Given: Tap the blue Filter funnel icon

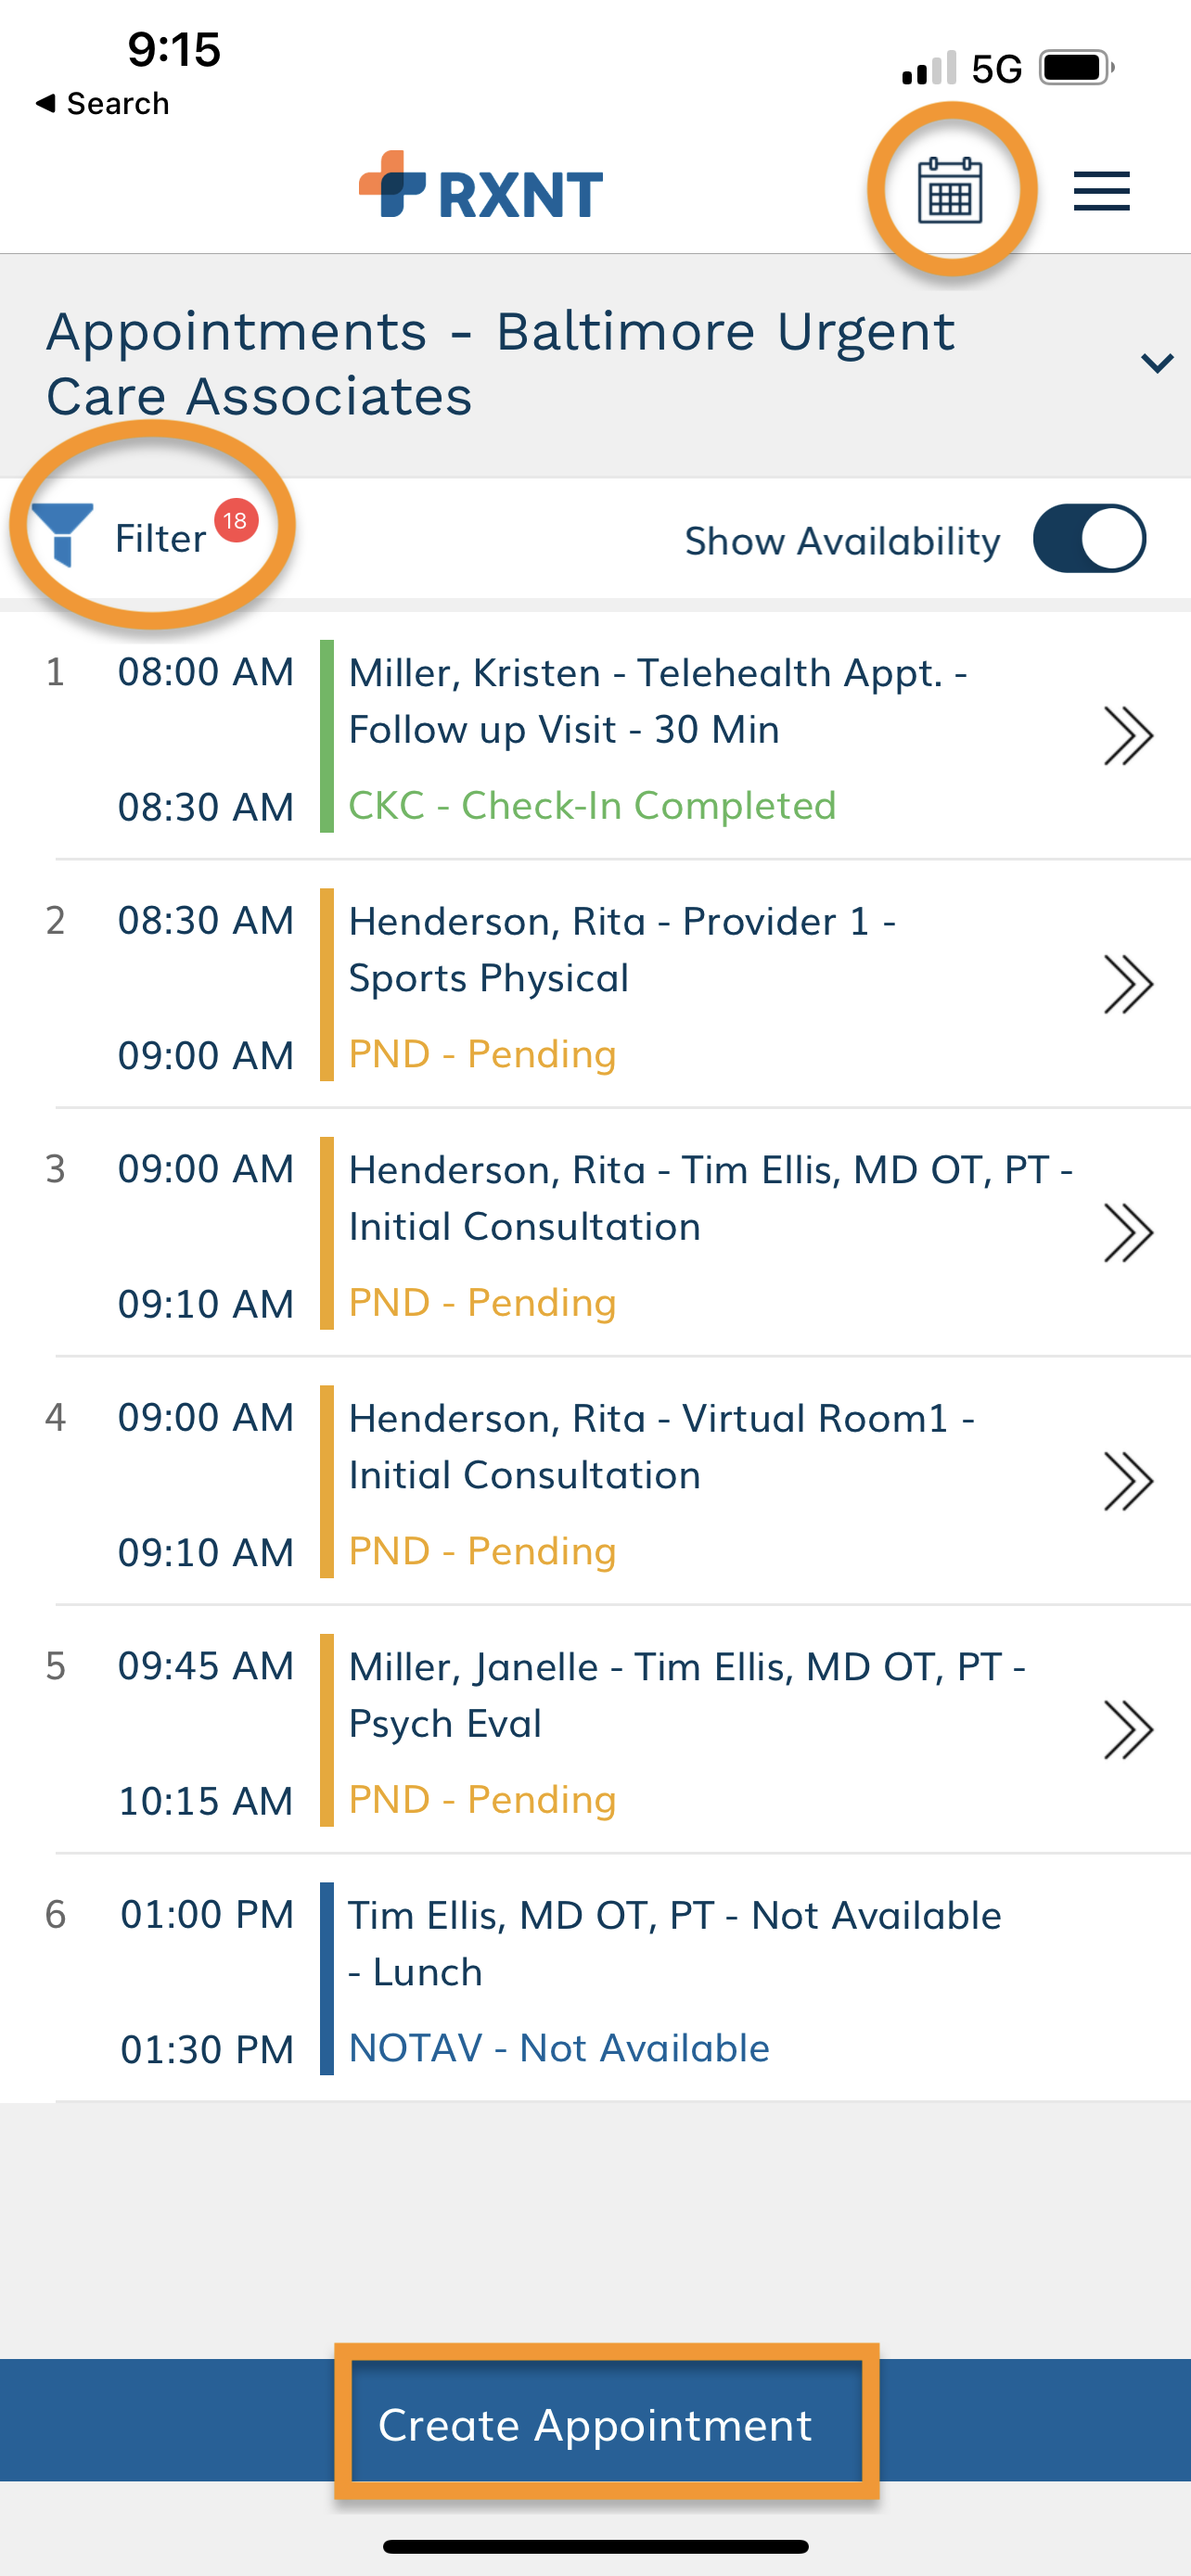Looking at the screenshot, I should 62,535.
